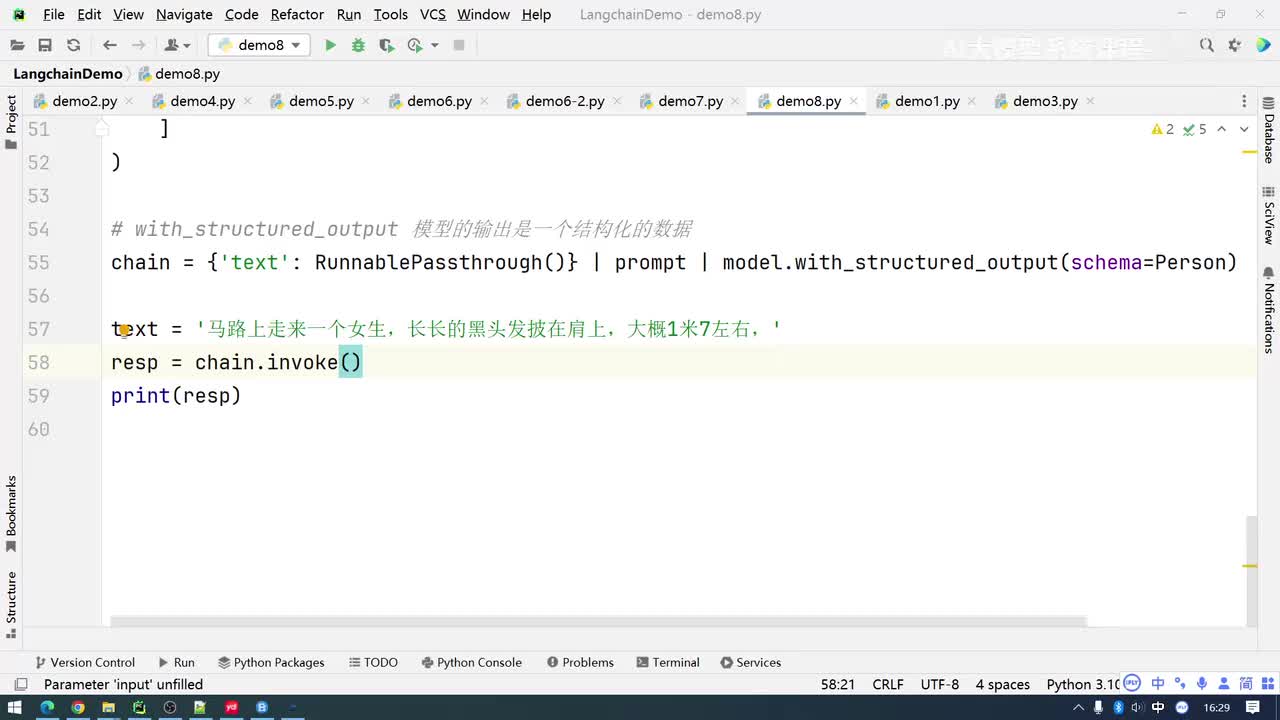Open Google Chrome from the taskbar

pos(77,708)
